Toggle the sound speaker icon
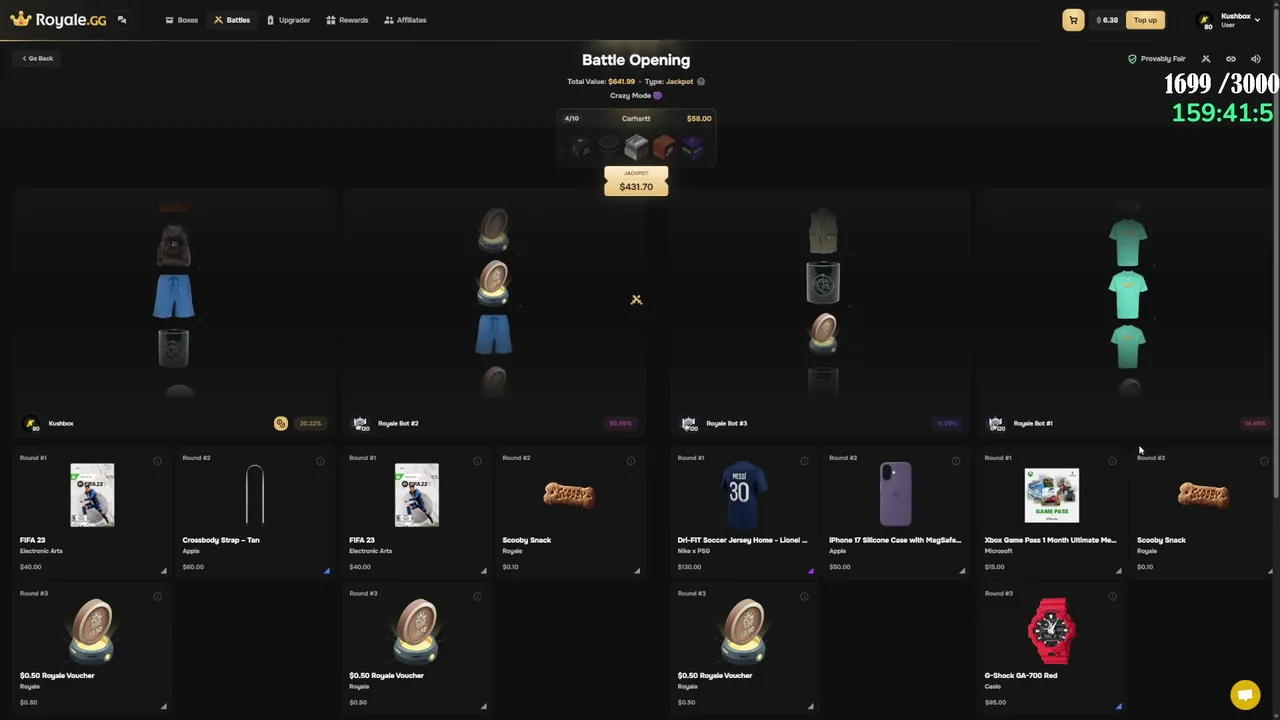 1256,59
